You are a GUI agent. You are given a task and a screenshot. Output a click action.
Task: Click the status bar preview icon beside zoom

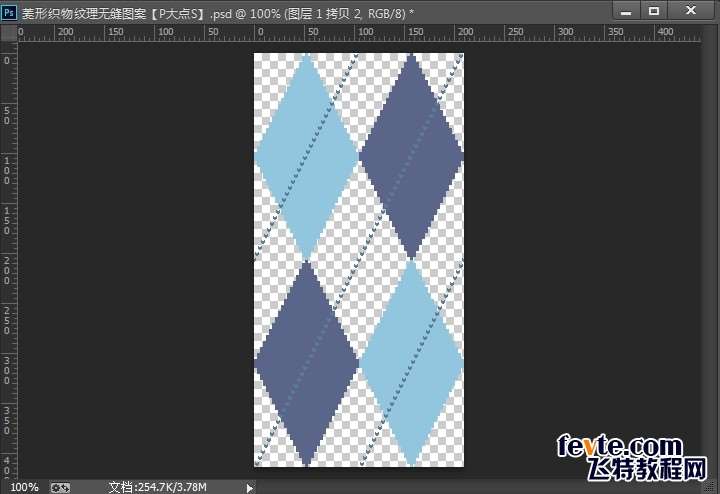61,487
